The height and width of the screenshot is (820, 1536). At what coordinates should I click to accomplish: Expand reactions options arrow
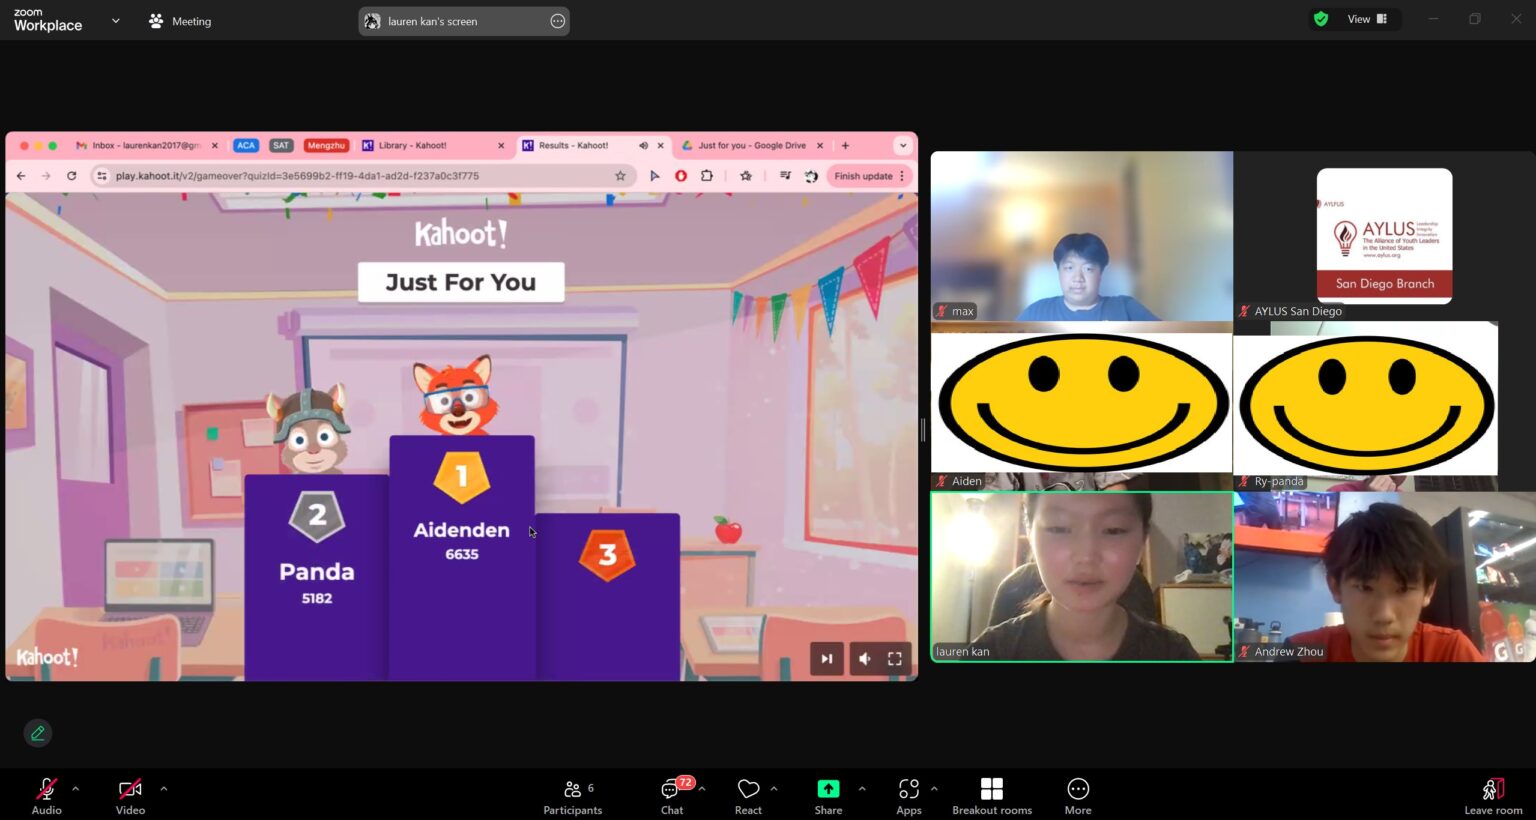774,789
